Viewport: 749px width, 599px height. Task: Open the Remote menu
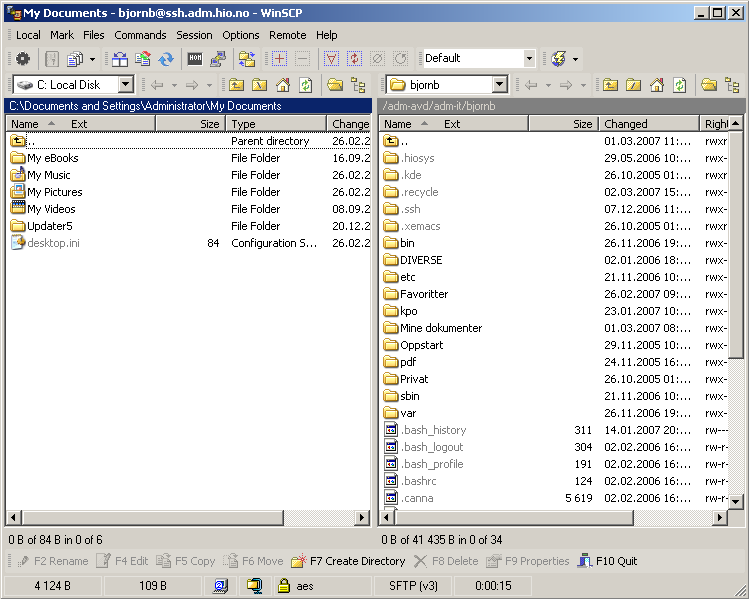288,35
